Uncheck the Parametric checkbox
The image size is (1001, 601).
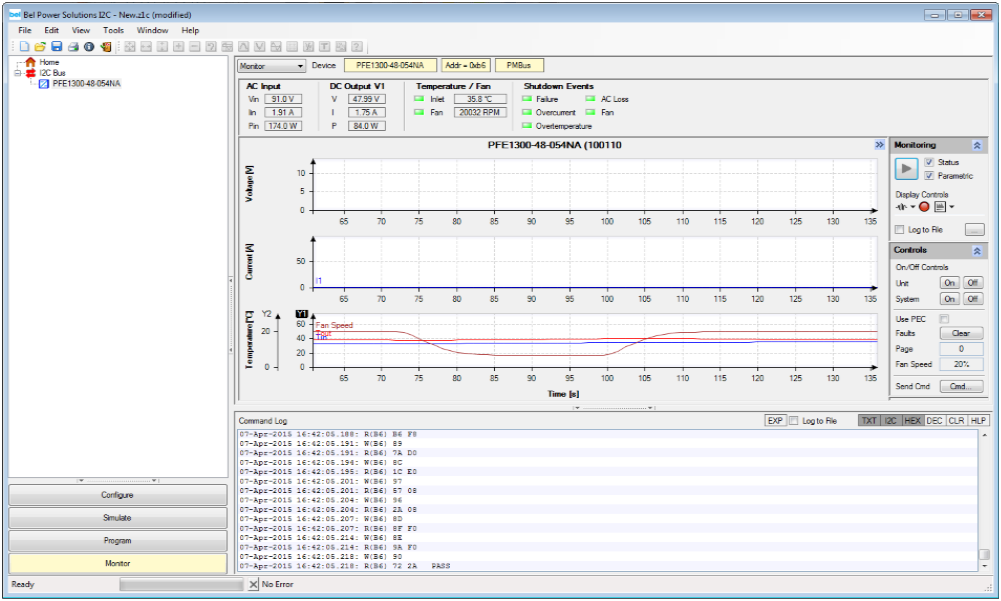[930, 176]
